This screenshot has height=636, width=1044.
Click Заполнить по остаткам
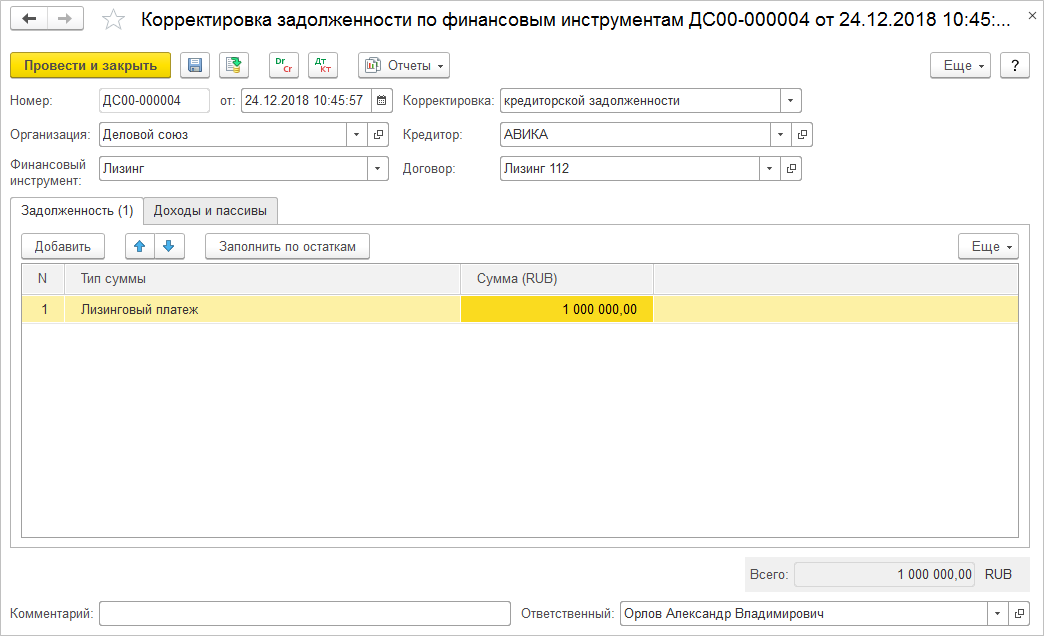pos(287,246)
